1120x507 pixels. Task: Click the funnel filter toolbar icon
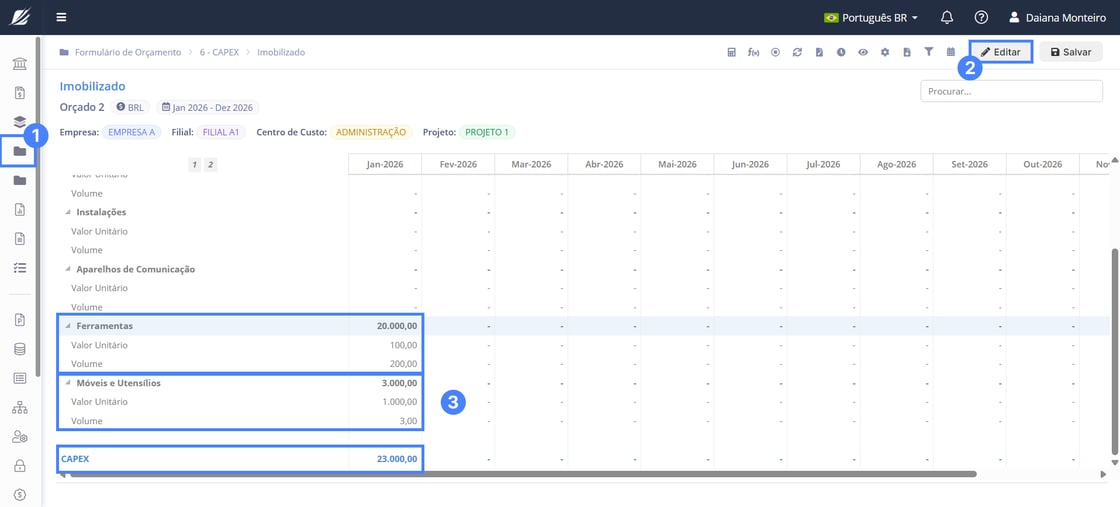(x=929, y=52)
